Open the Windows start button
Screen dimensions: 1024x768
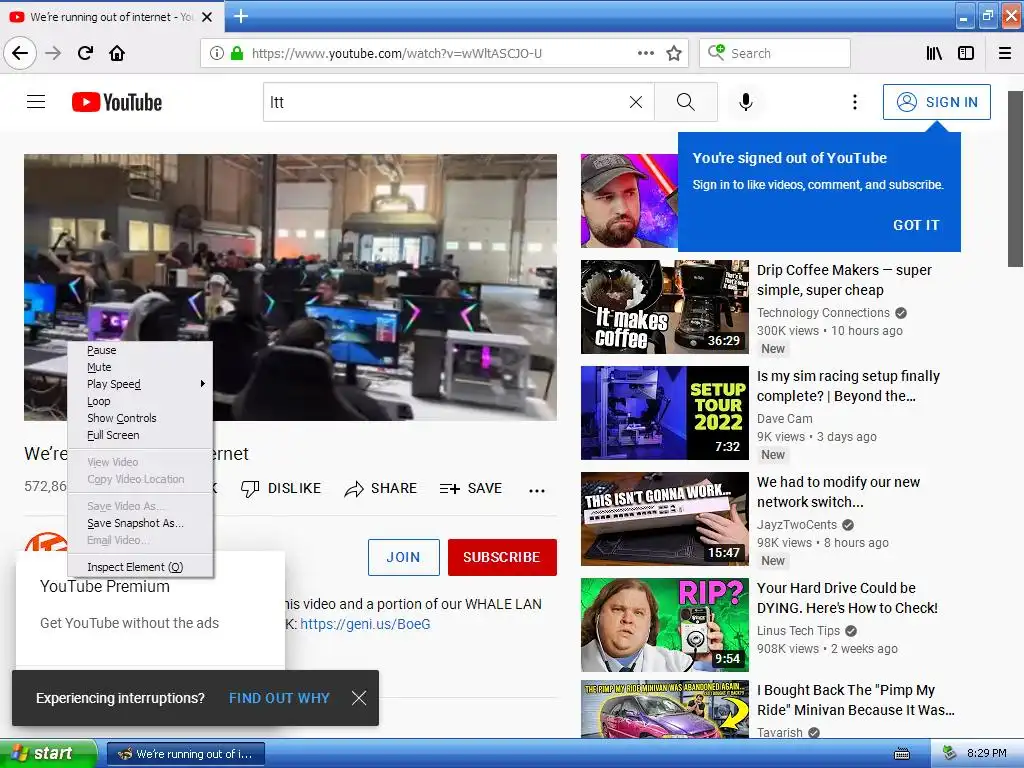(x=48, y=753)
